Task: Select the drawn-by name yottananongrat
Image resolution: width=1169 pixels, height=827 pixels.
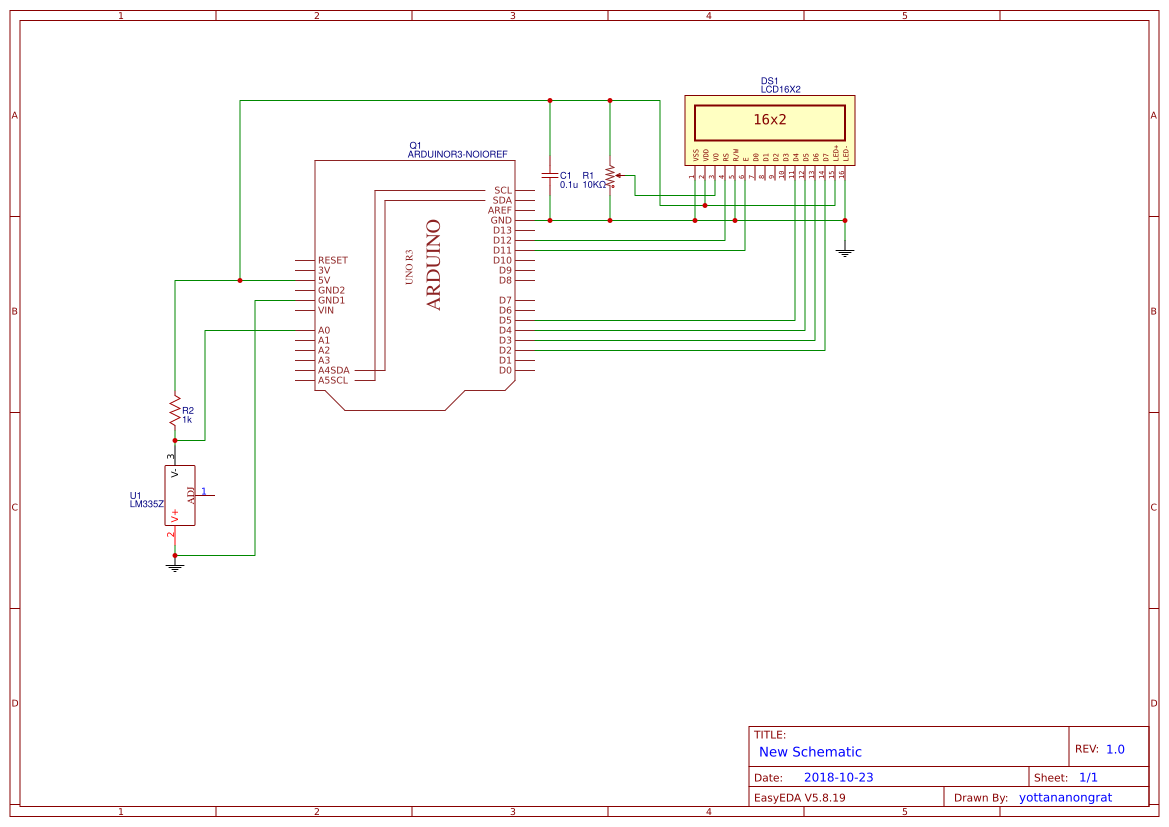Action: (1065, 798)
